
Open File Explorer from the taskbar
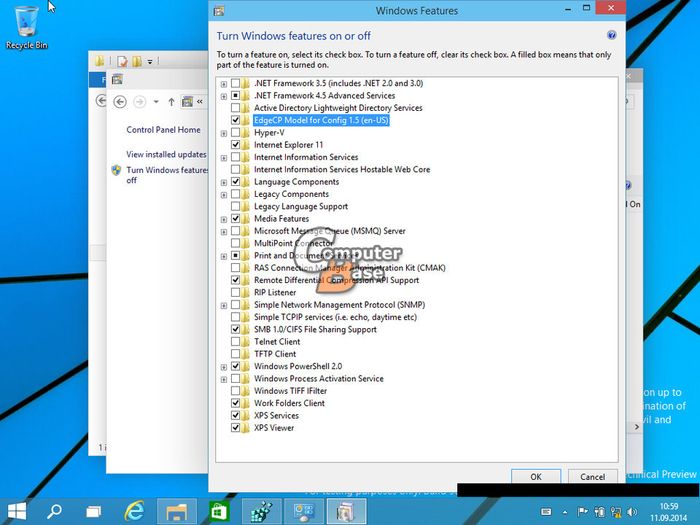[x=176, y=510]
